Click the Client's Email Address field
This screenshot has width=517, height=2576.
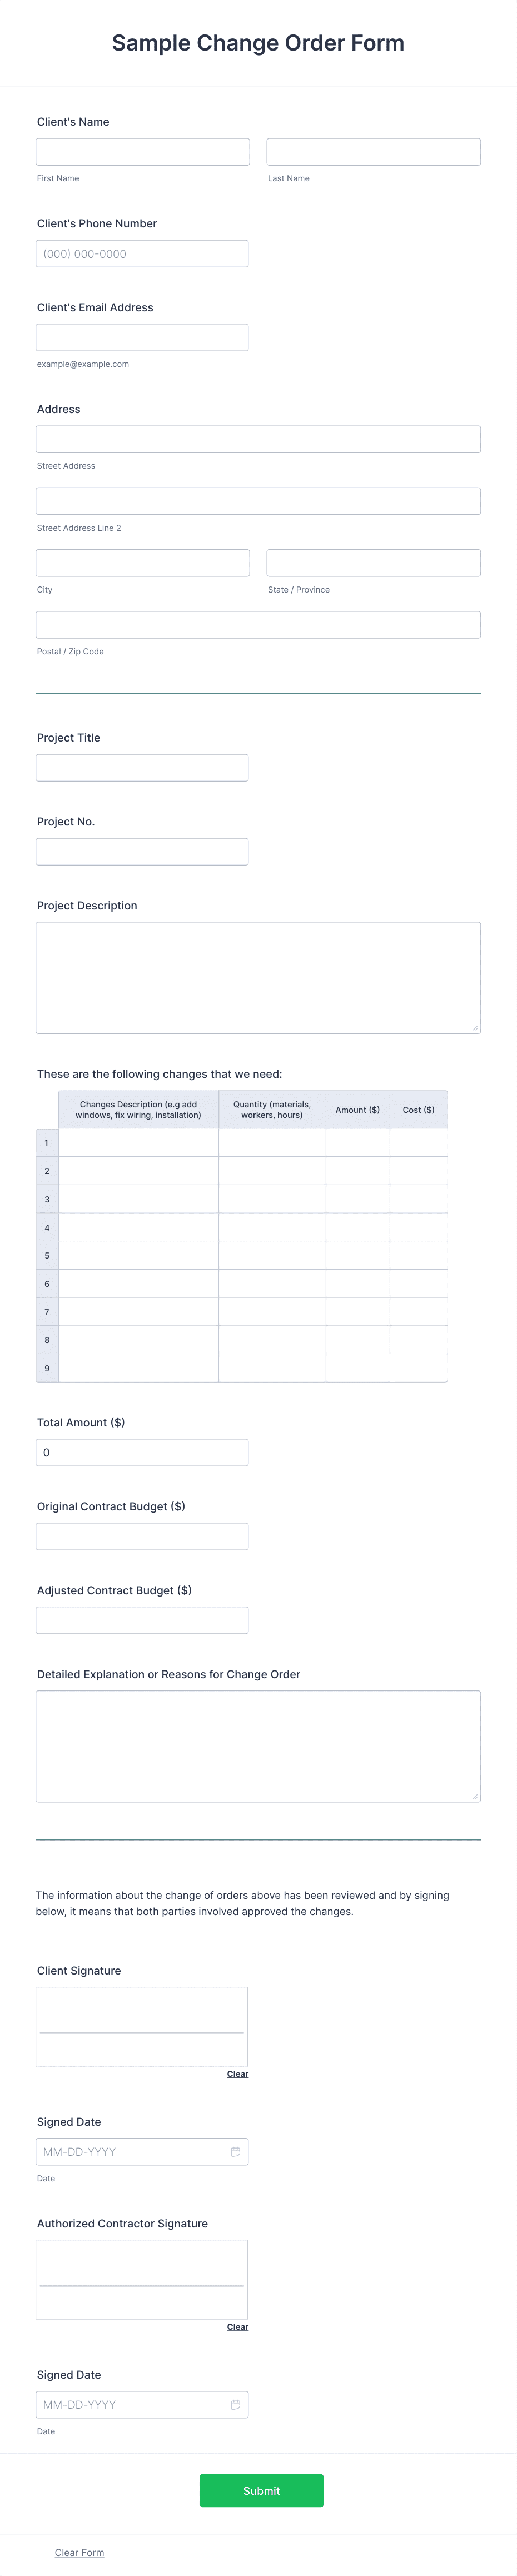(x=142, y=337)
